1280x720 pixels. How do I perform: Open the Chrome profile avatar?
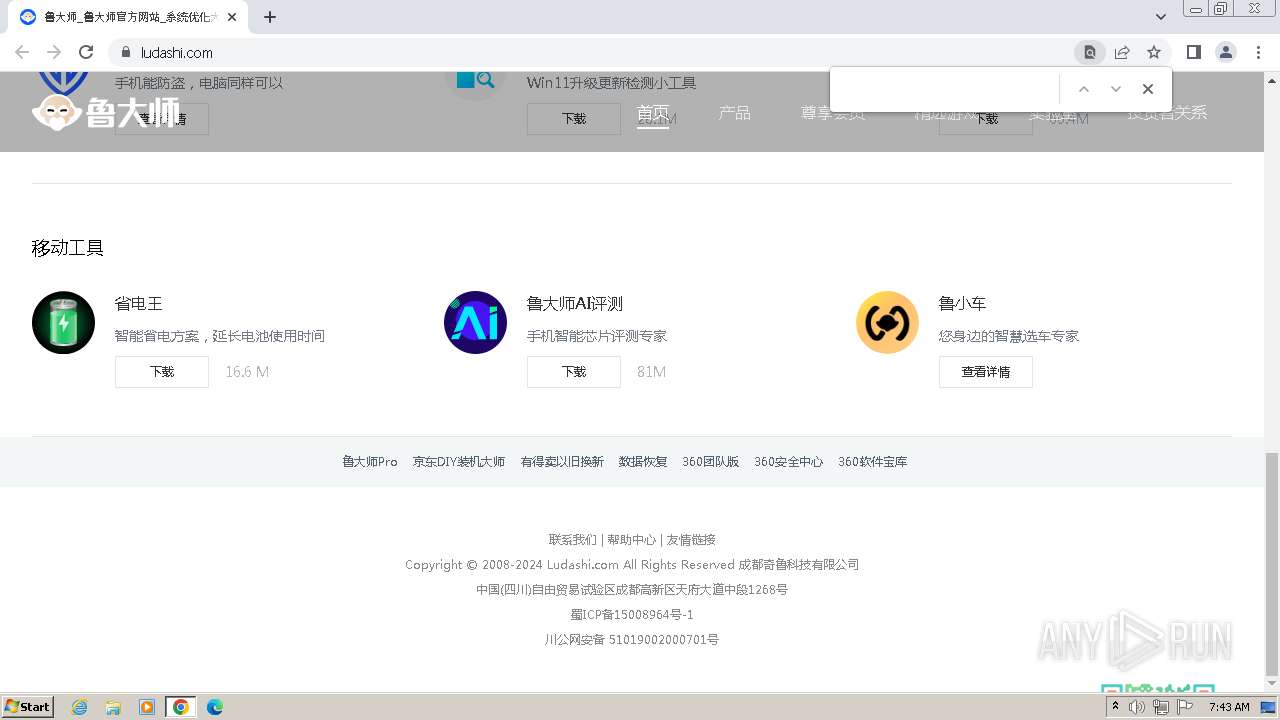[x=1225, y=52]
